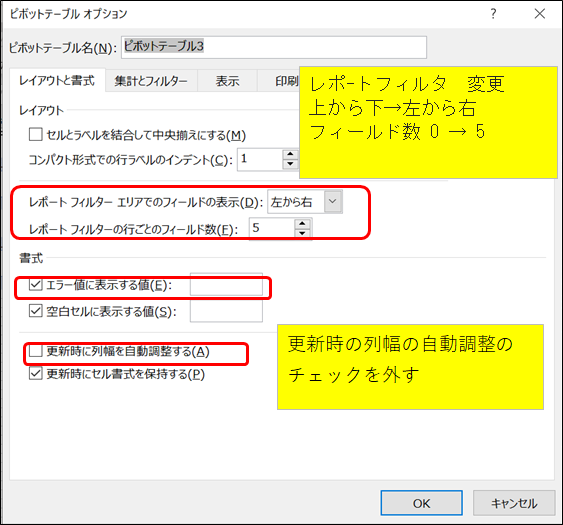
Task: Select the レイアウトと書式 tab
Action: pyautogui.click(x=57, y=80)
